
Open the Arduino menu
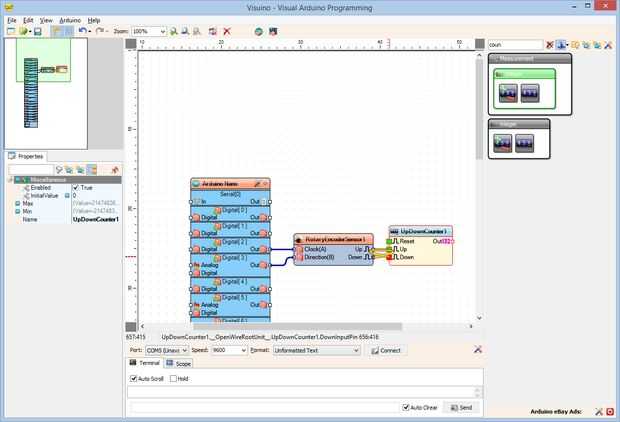click(x=70, y=20)
